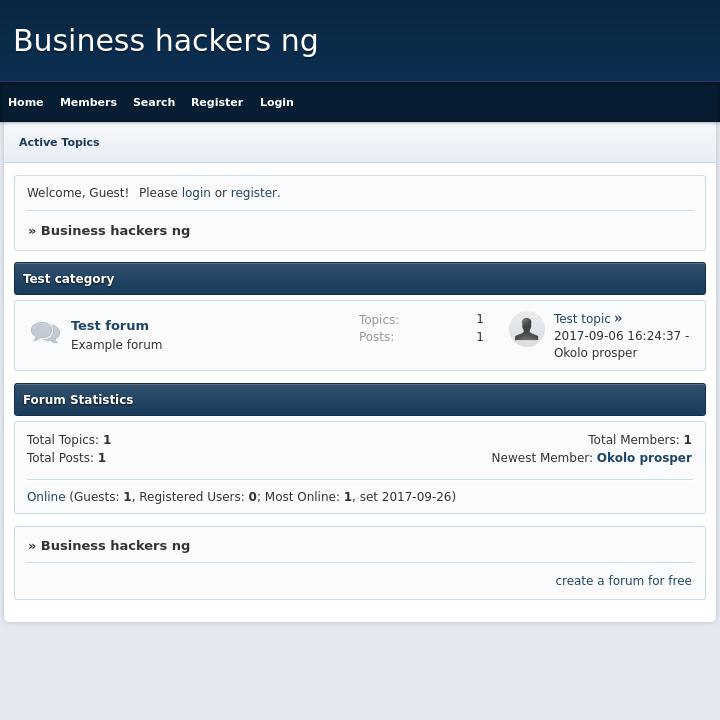Click the create a forum for free link
This screenshot has width=720, height=720.
(623, 581)
